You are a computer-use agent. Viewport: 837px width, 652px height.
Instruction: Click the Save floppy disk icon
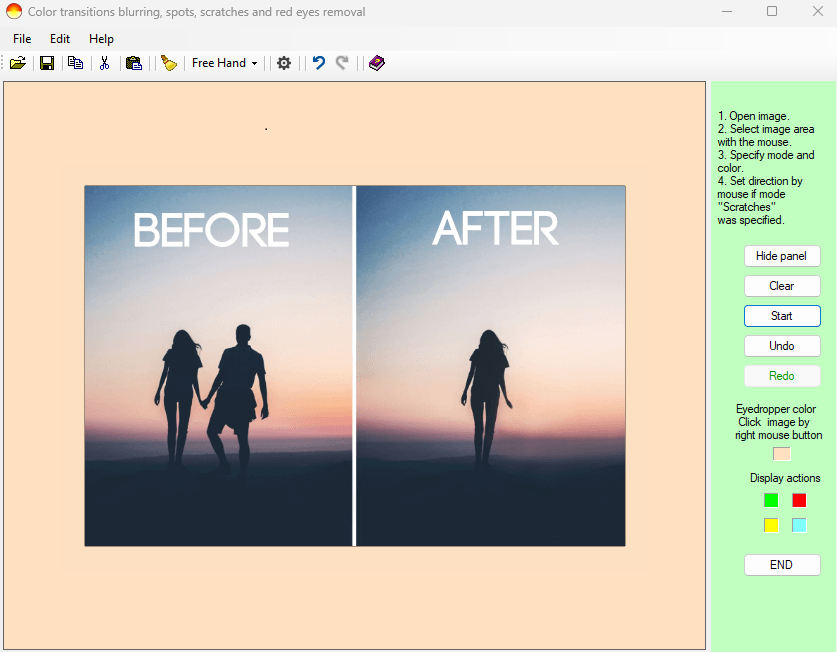pyautogui.click(x=47, y=63)
